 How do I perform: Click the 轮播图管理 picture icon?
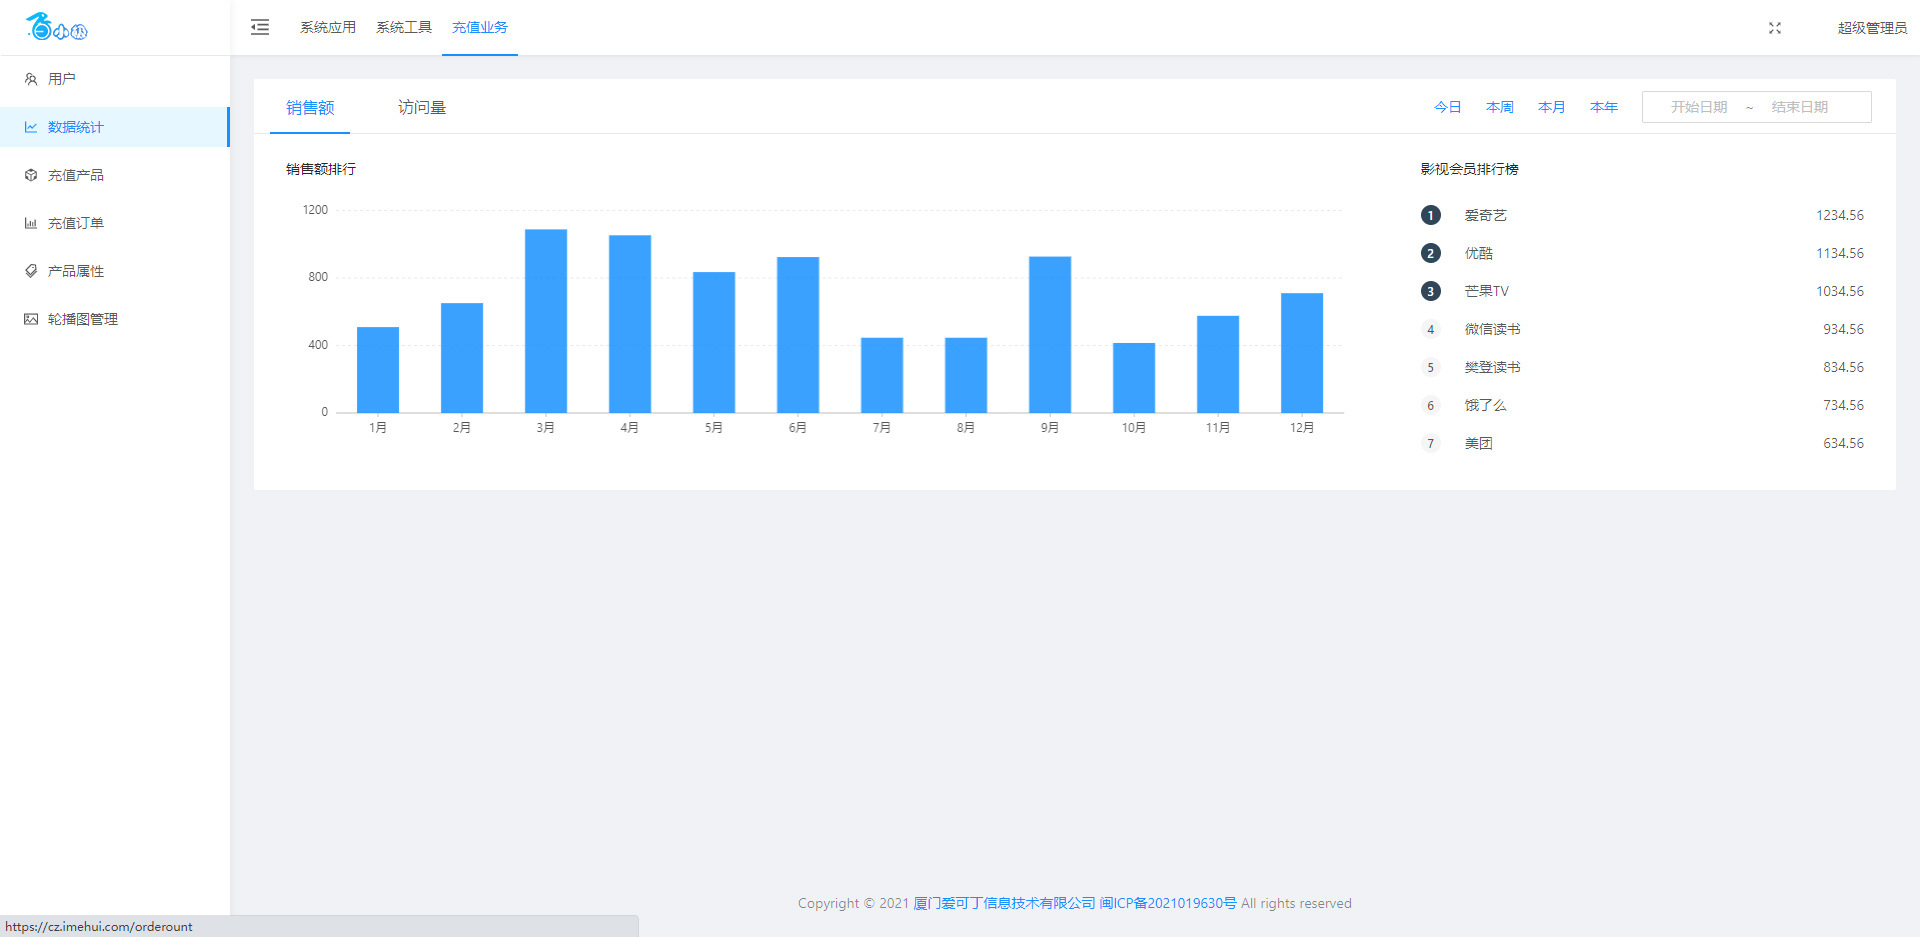coord(31,319)
